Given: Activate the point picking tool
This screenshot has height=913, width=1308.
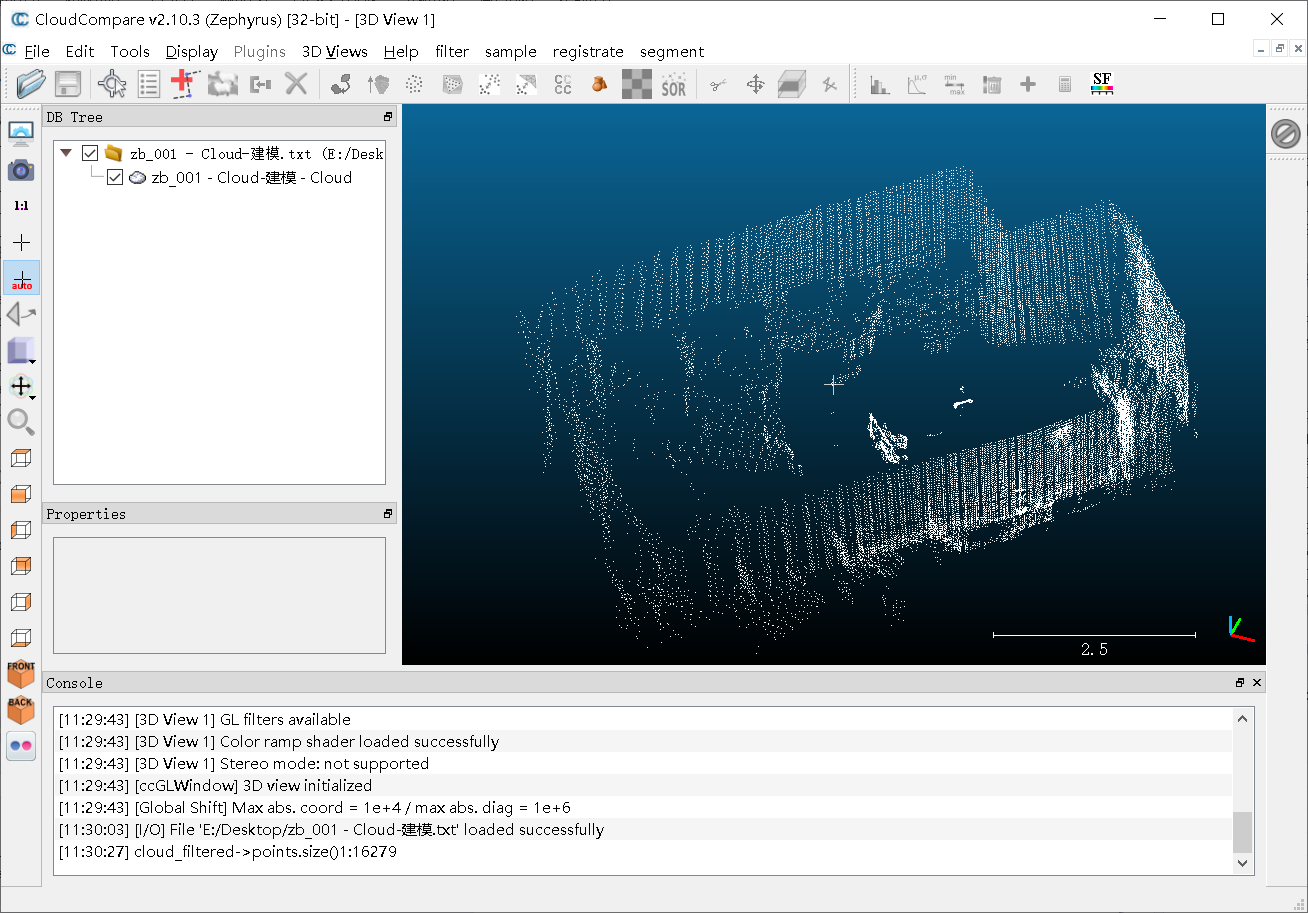Looking at the screenshot, I should point(112,84).
